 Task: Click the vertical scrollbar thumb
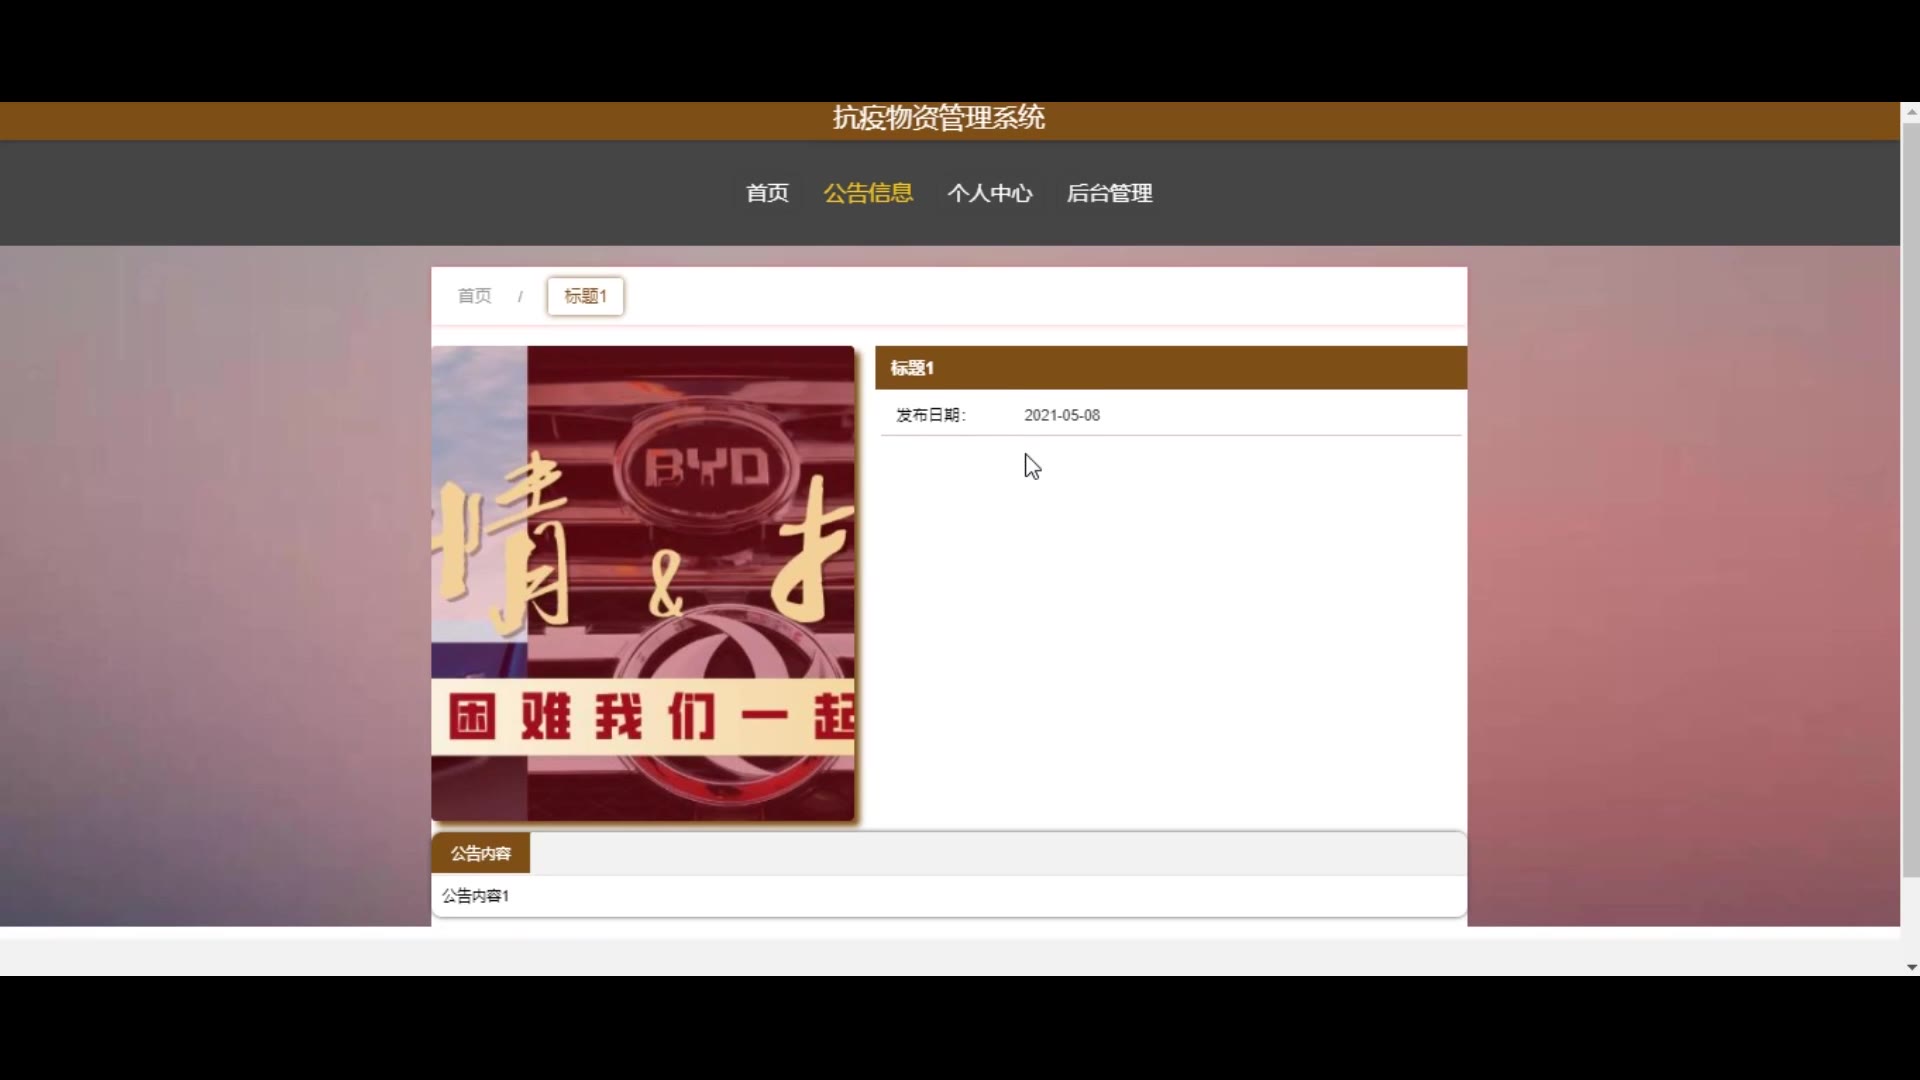pos(1911,500)
